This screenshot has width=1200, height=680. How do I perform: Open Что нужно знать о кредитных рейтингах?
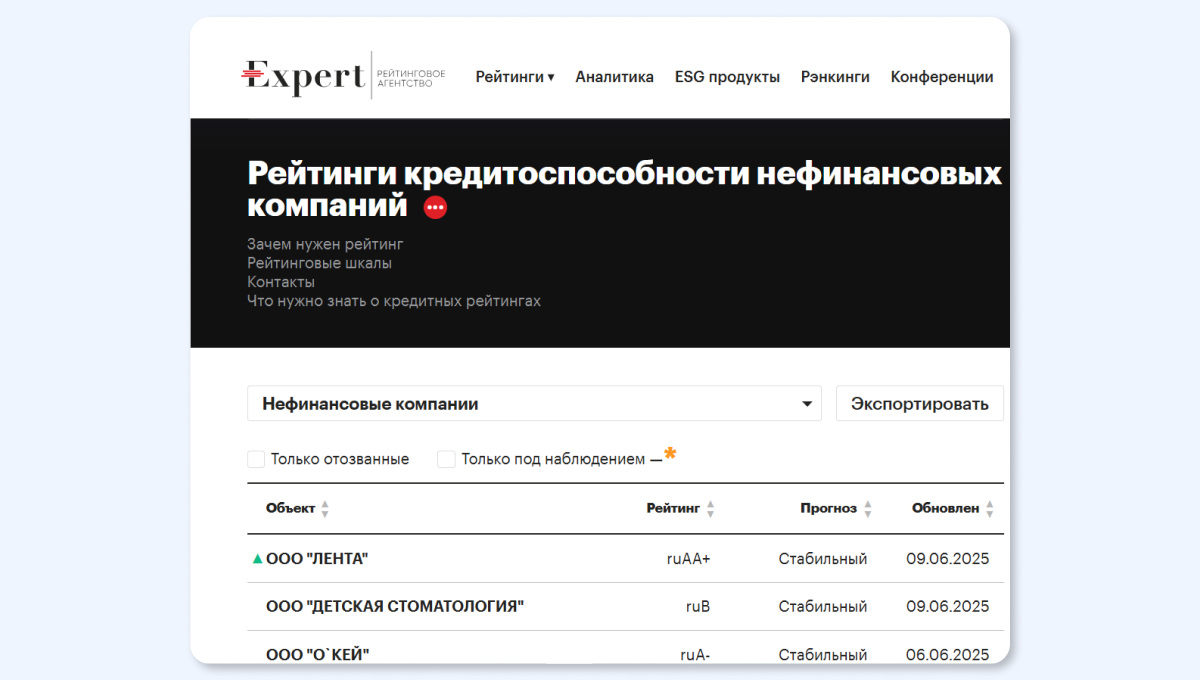tap(394, 301)
